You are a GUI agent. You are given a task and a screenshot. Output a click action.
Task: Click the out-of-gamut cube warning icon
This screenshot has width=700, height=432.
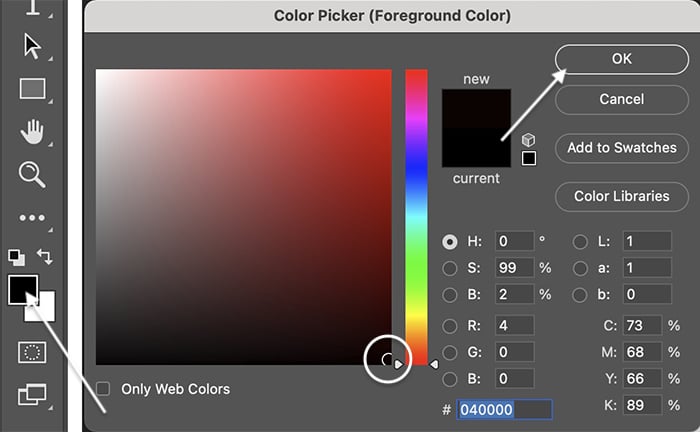[529, 140]
